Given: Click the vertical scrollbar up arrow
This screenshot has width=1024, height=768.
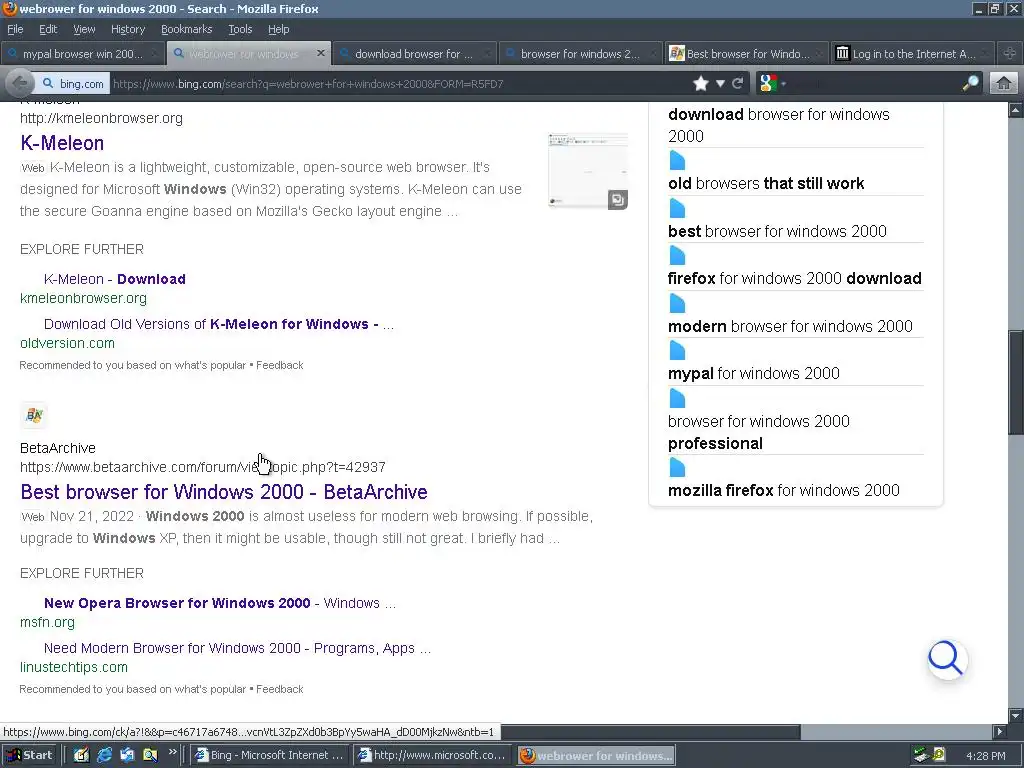Looking at the screenshot, I should point(1016,110).
